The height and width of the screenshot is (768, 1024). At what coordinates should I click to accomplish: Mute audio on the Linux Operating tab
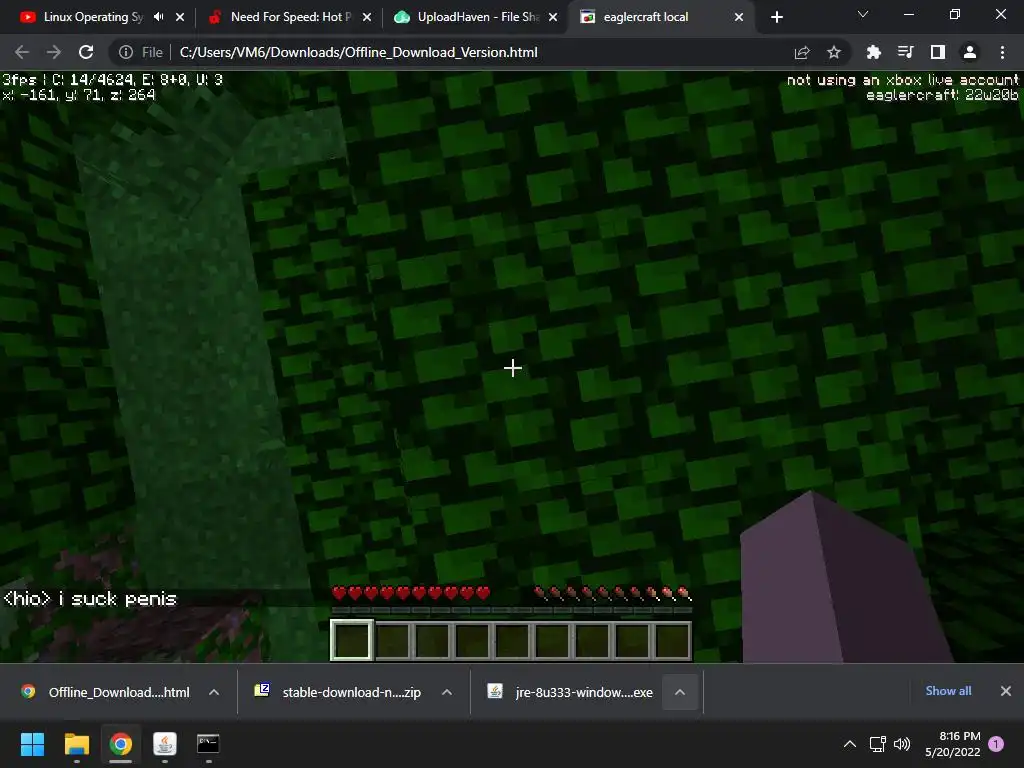pyautogui.click(x=159, y=17)
